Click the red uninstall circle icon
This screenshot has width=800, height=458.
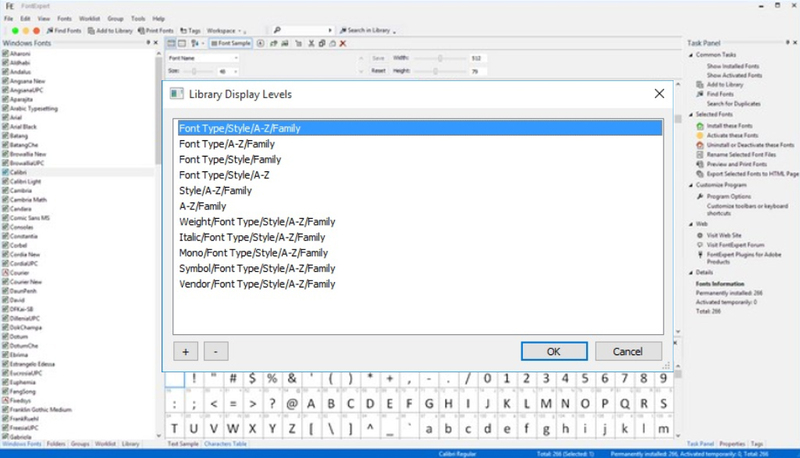coord(36,31)
